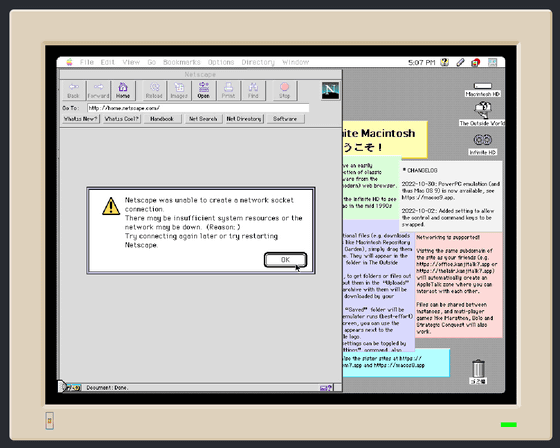This screenshot has width=560, height=448.
Task: Click the What's New? directory button
Action: pyautogui.click(x=81, y=119)
